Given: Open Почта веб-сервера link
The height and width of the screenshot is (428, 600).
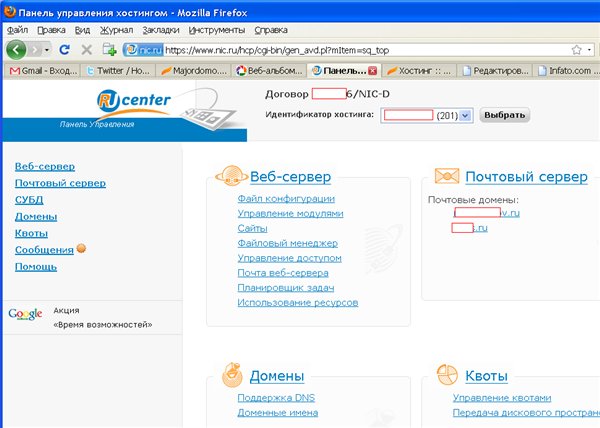Looking at the screenshot, I should pos(283,273).
